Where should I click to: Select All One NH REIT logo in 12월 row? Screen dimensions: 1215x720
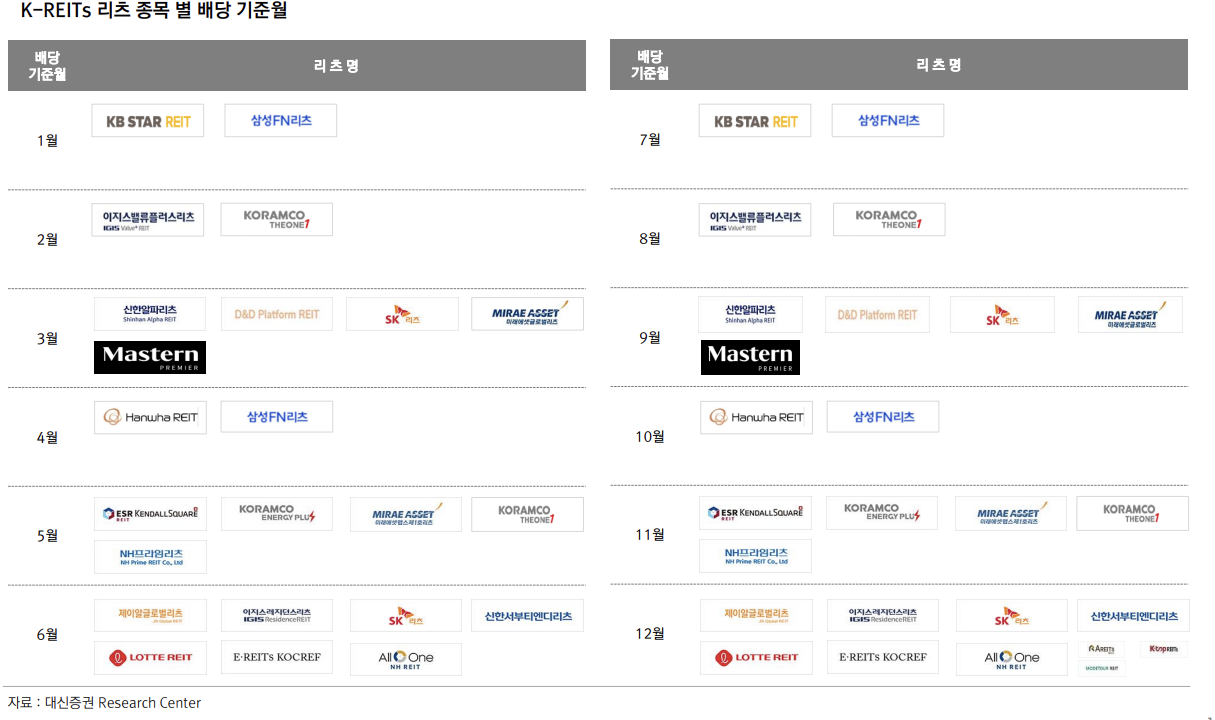tap(1012, 659)
